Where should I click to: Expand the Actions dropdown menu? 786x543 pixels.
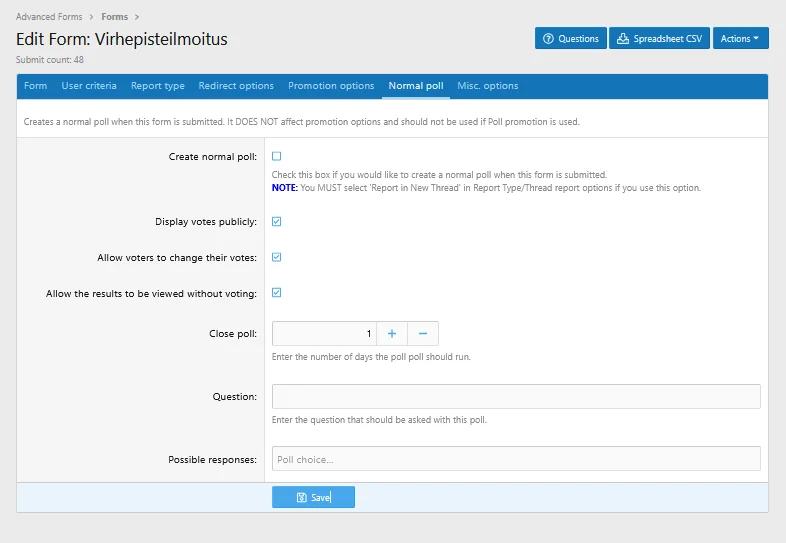click(x=740, y=38)
